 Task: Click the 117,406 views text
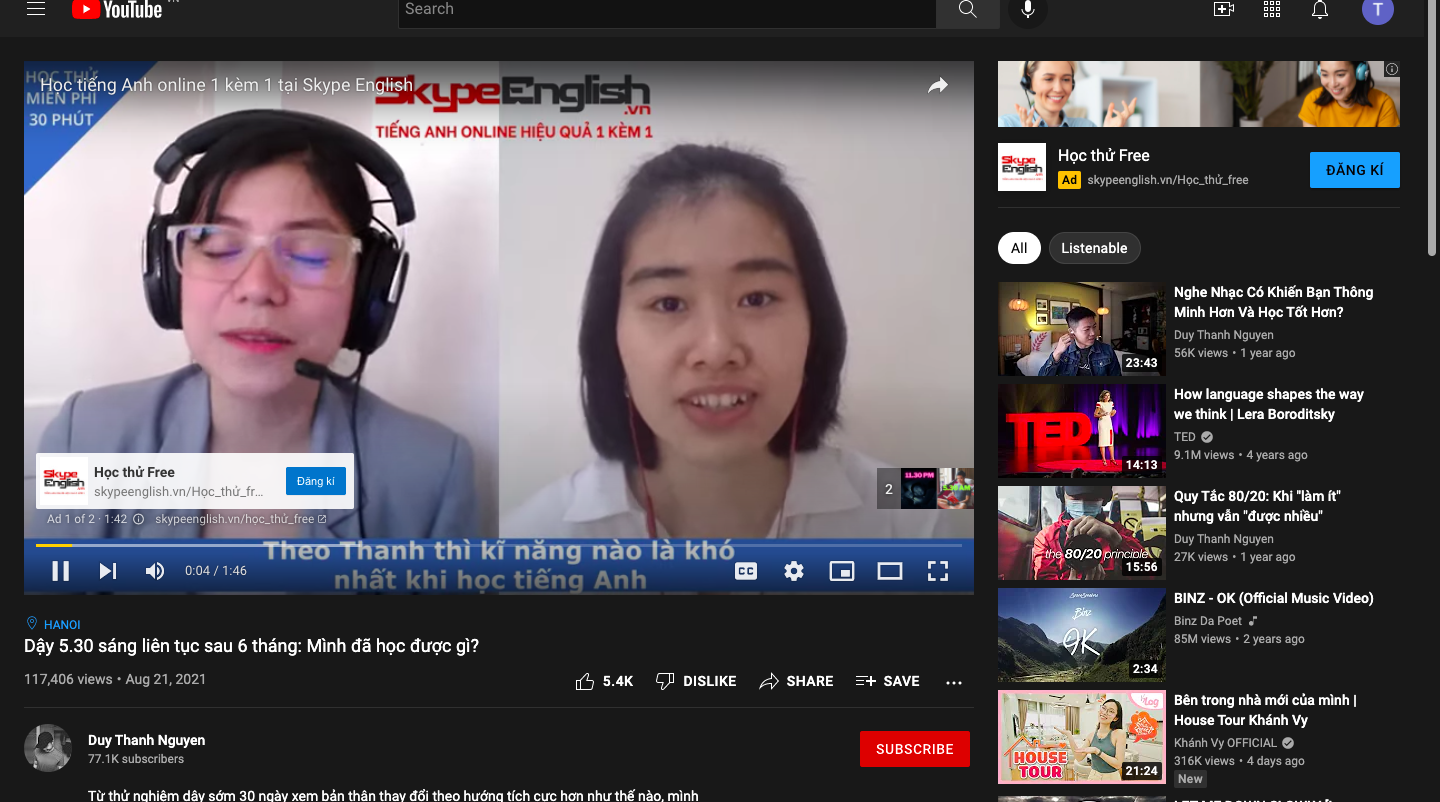68,679
